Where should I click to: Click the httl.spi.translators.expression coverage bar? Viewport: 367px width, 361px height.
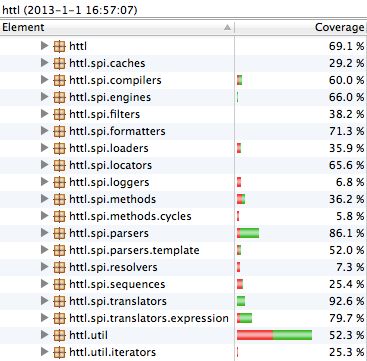pos(245,318)
